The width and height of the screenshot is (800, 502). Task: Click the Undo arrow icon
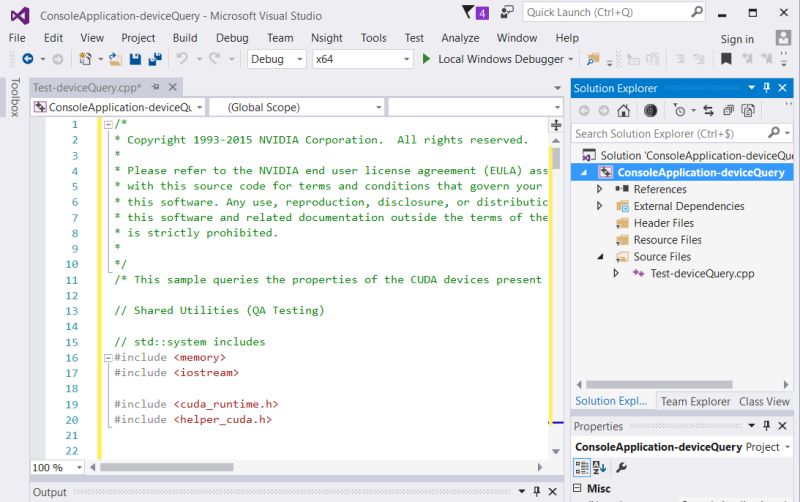click(x=182, y=59)
